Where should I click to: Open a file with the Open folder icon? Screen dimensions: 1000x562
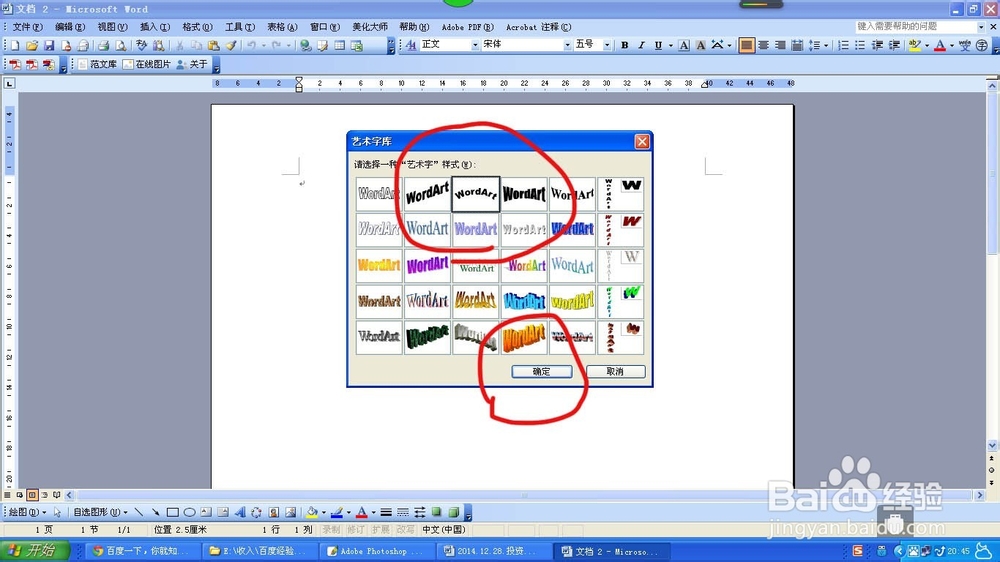pos(32,45)
